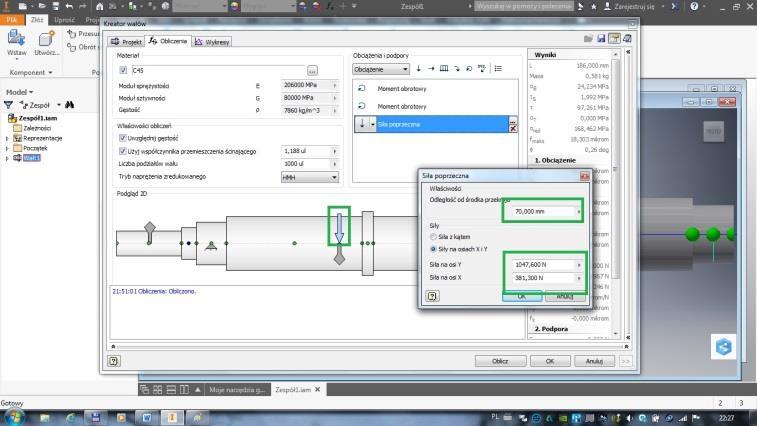This screenshot has width=757, height=426.
Task: Add a bending moment with the curved-arrow icon
Action: tap(457, 69)
